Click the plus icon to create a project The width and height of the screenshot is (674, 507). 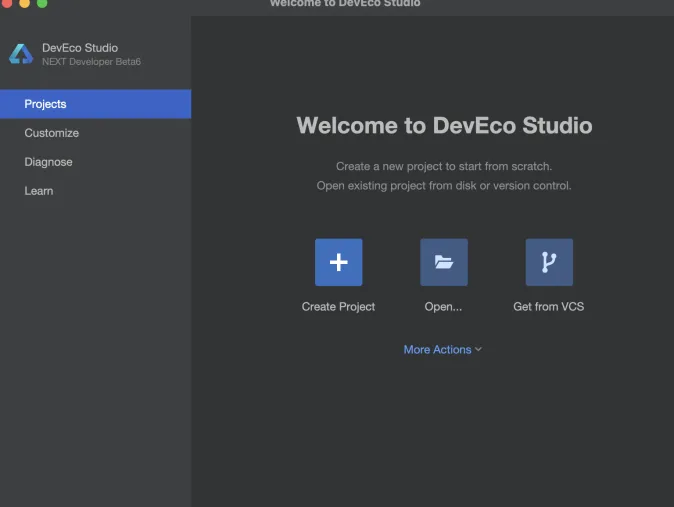(338, 262)
